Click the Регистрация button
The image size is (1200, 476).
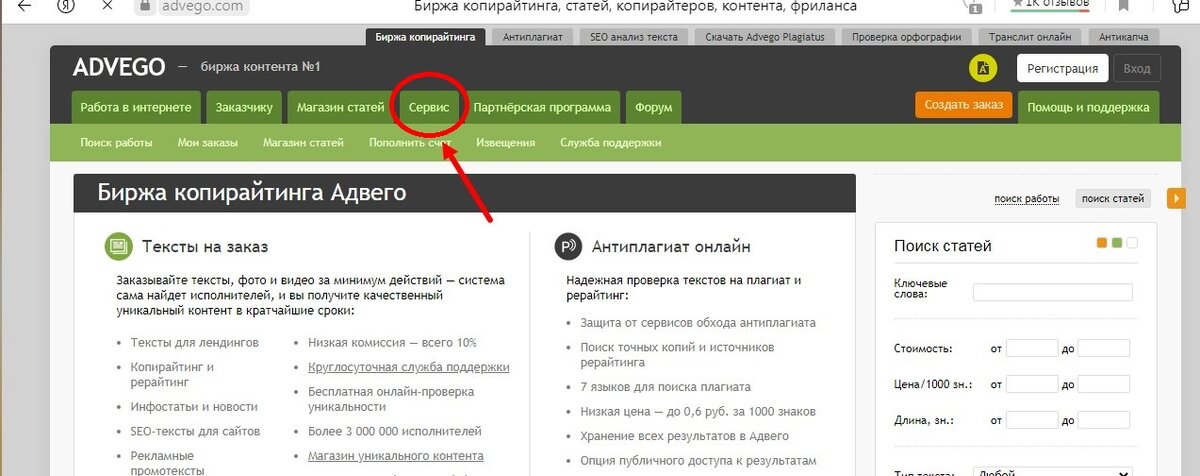(x=1063, y=68)
